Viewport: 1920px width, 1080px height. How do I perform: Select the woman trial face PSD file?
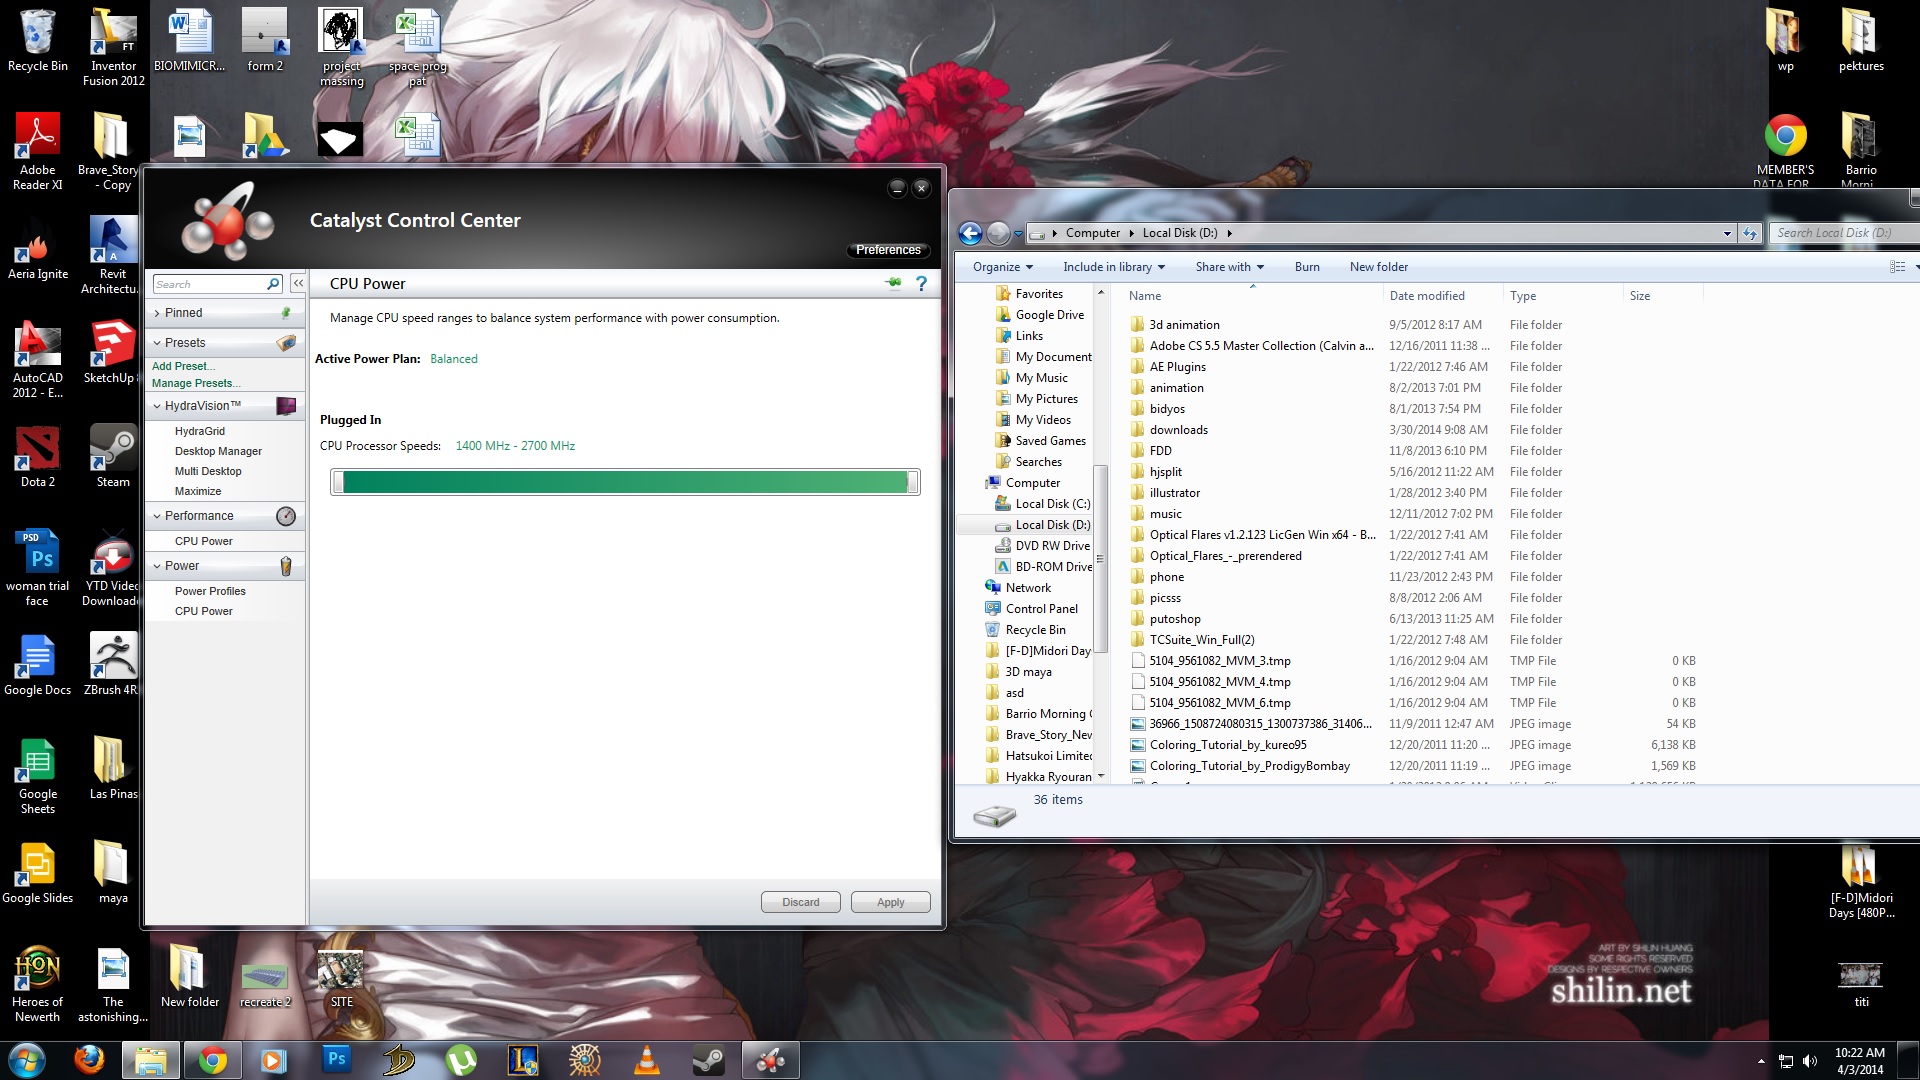pos(37,567)
